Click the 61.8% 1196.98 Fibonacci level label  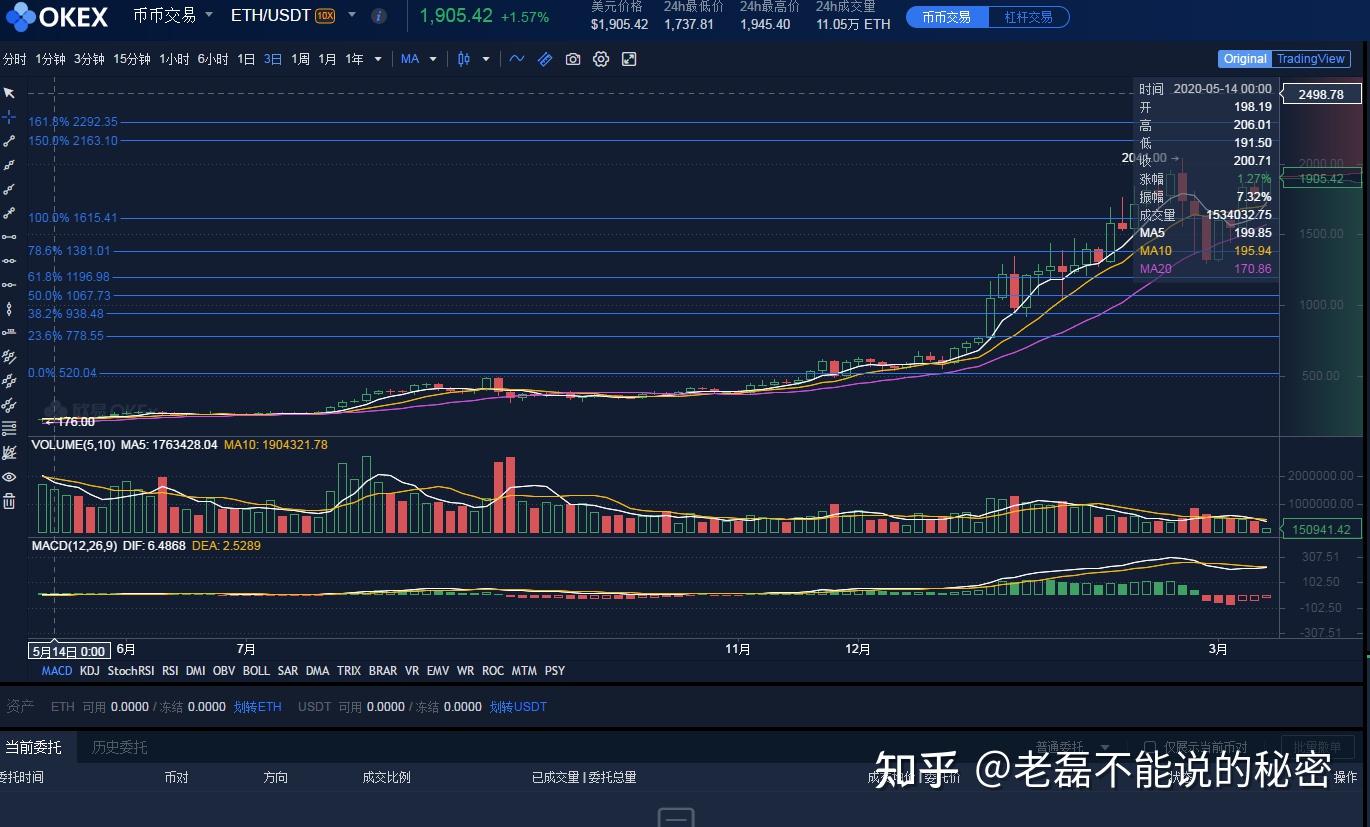(x=69, y=277)
